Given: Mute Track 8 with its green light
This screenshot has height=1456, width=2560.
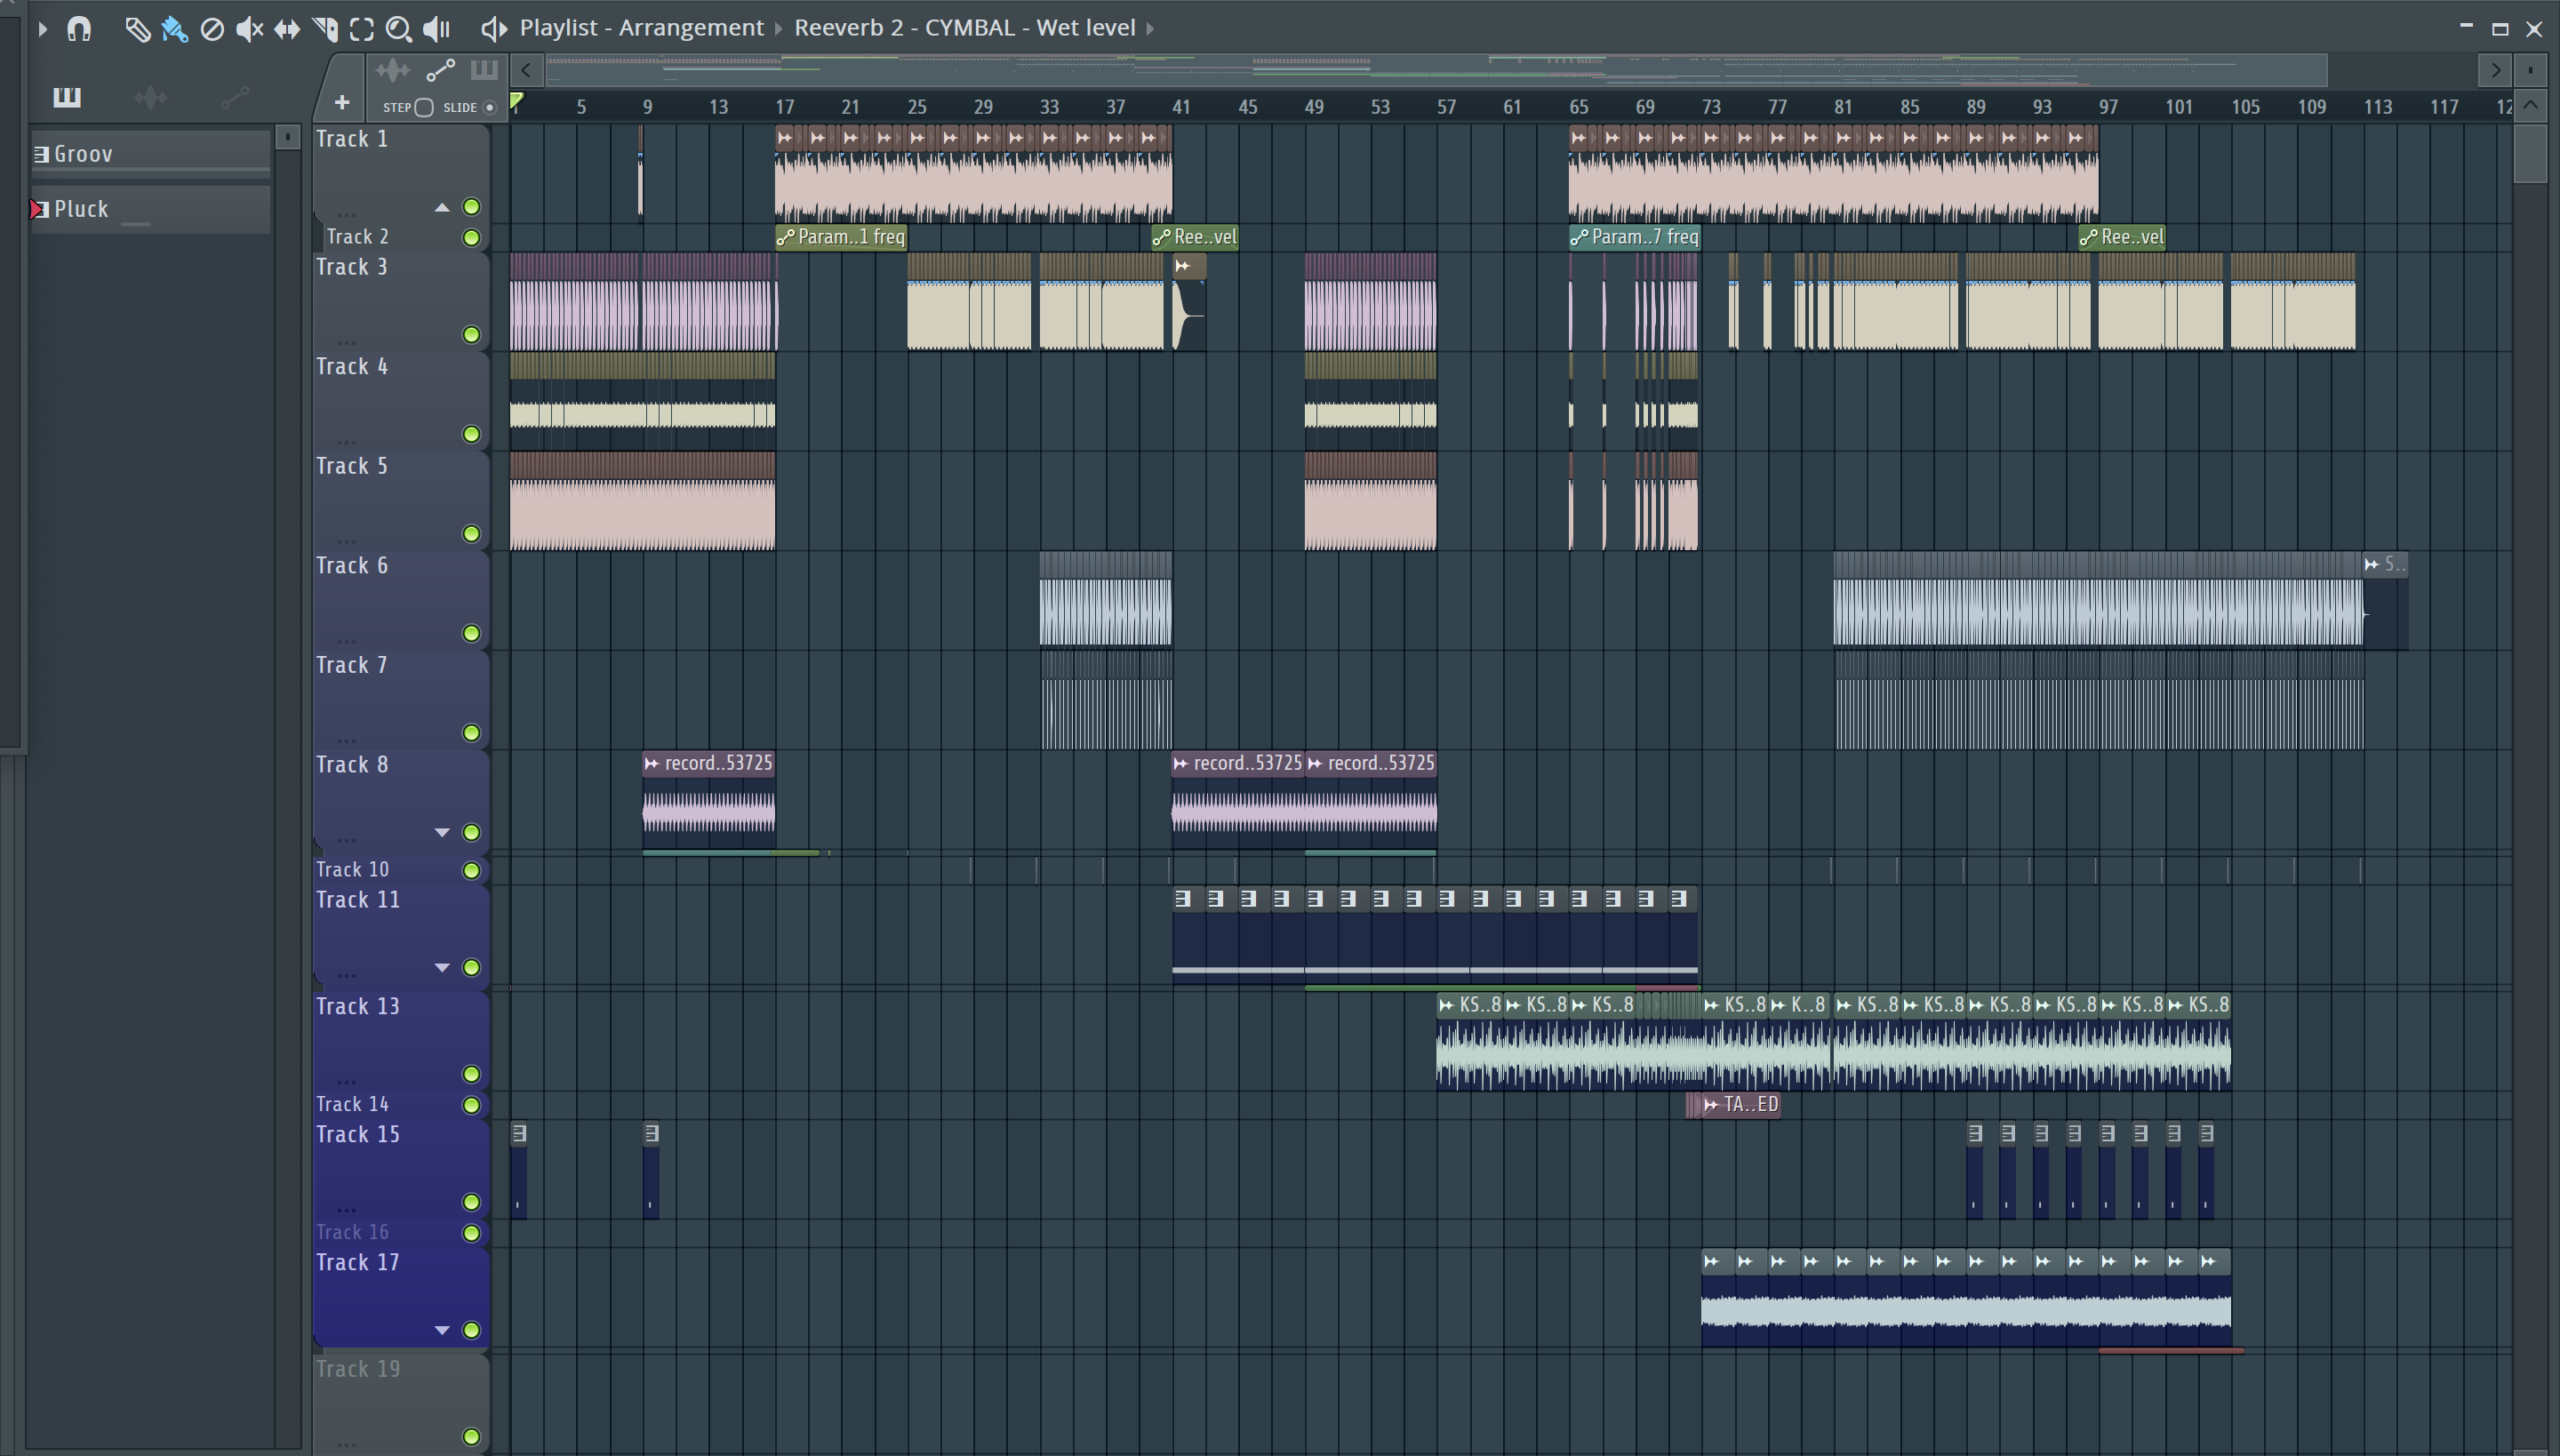Looking at the screenshot, I should click(x=471, y=832).
